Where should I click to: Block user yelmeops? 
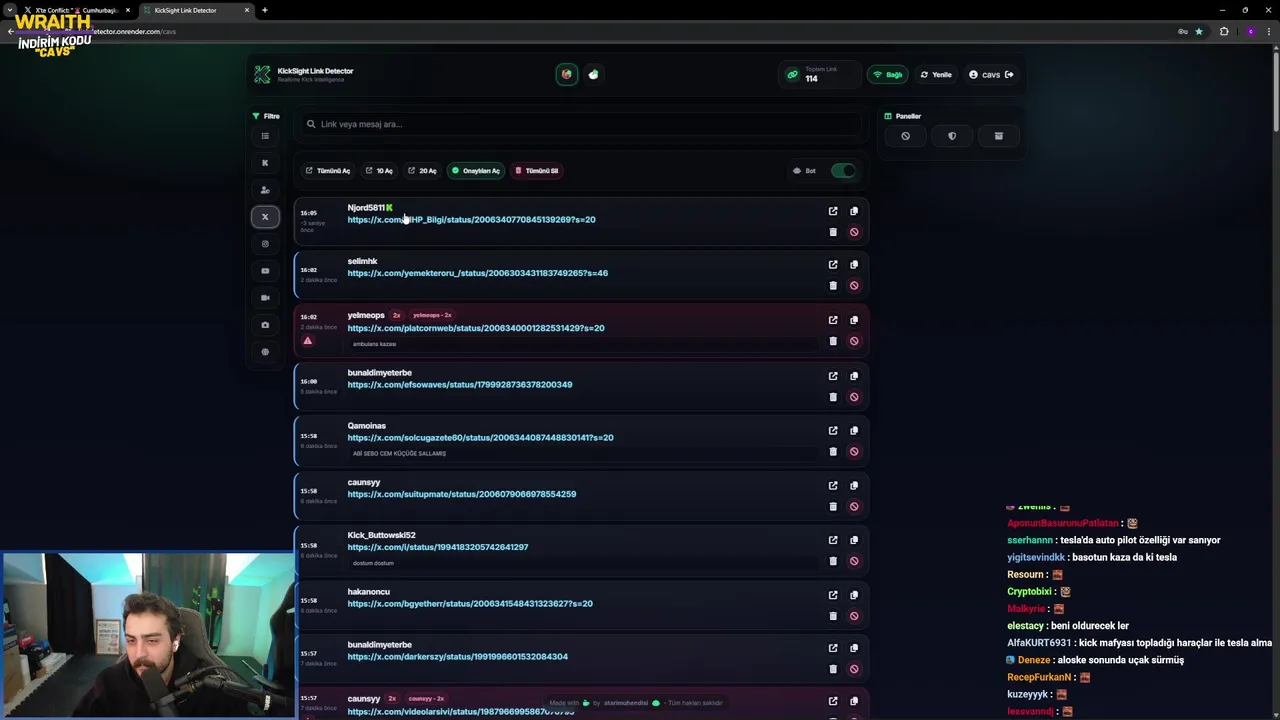coord(854,341)
